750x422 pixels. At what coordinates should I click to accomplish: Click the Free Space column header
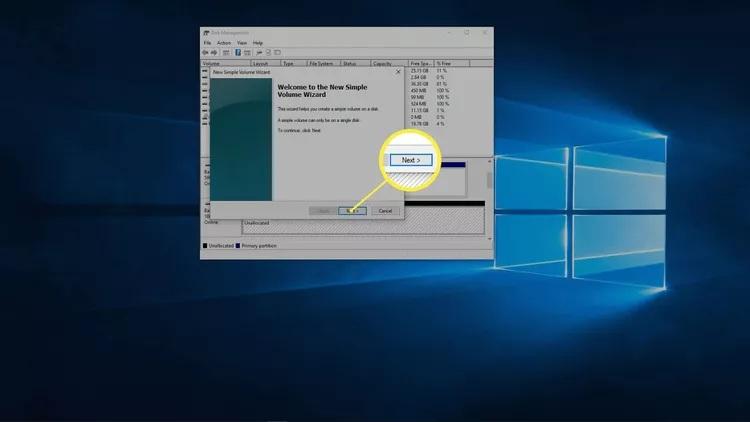point(420,63)
